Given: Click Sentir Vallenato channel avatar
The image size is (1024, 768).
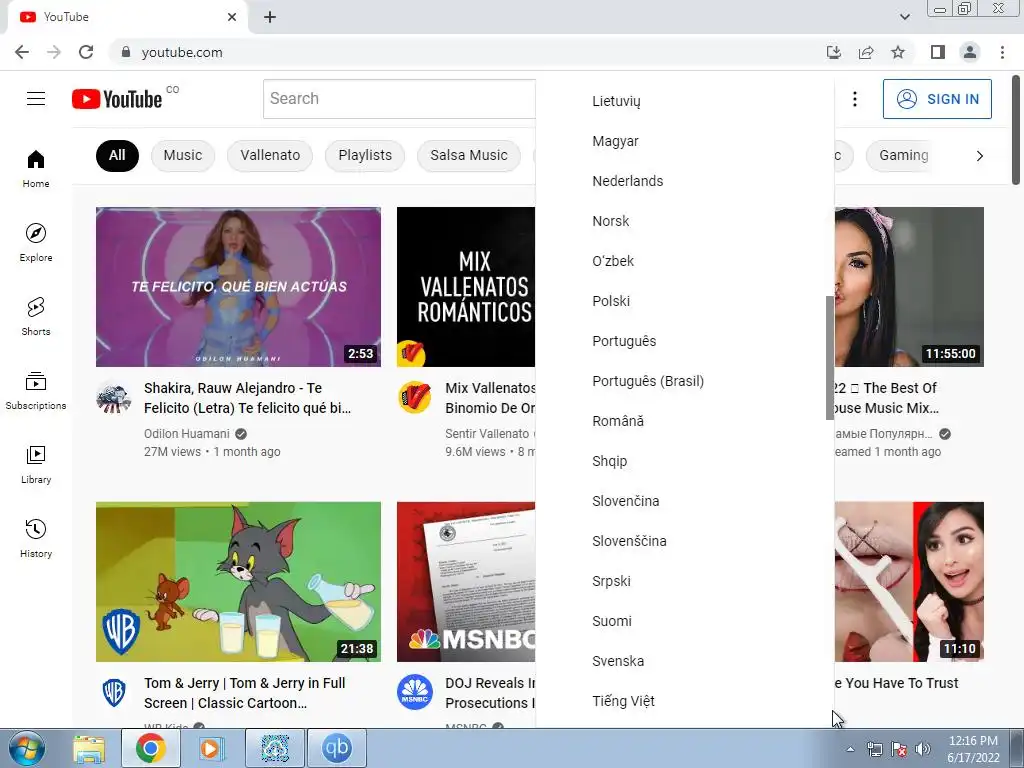Looking at the screenshot, I should pos(415,397).
